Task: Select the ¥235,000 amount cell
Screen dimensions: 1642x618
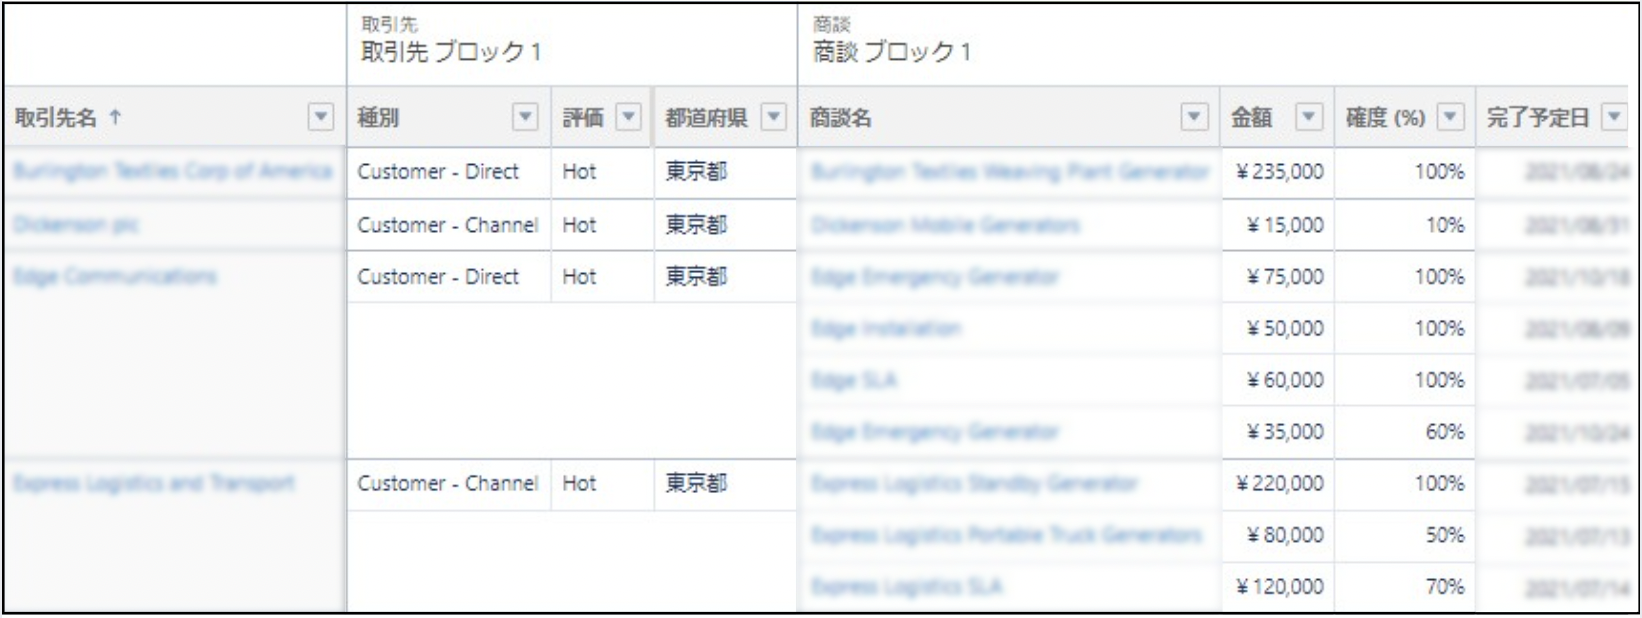Action: pos(1279,171)
